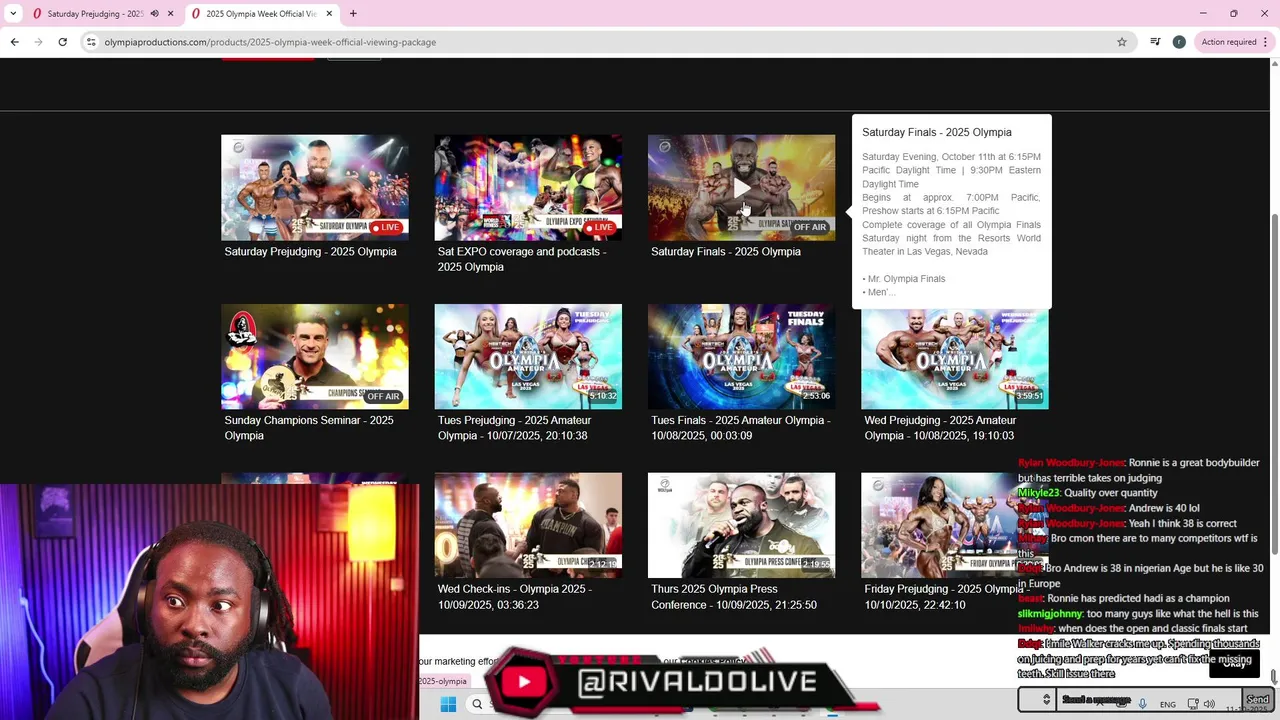Click the taskbar microphone icon
This screenshot has width=1280, height=720.
[1142, 704]
